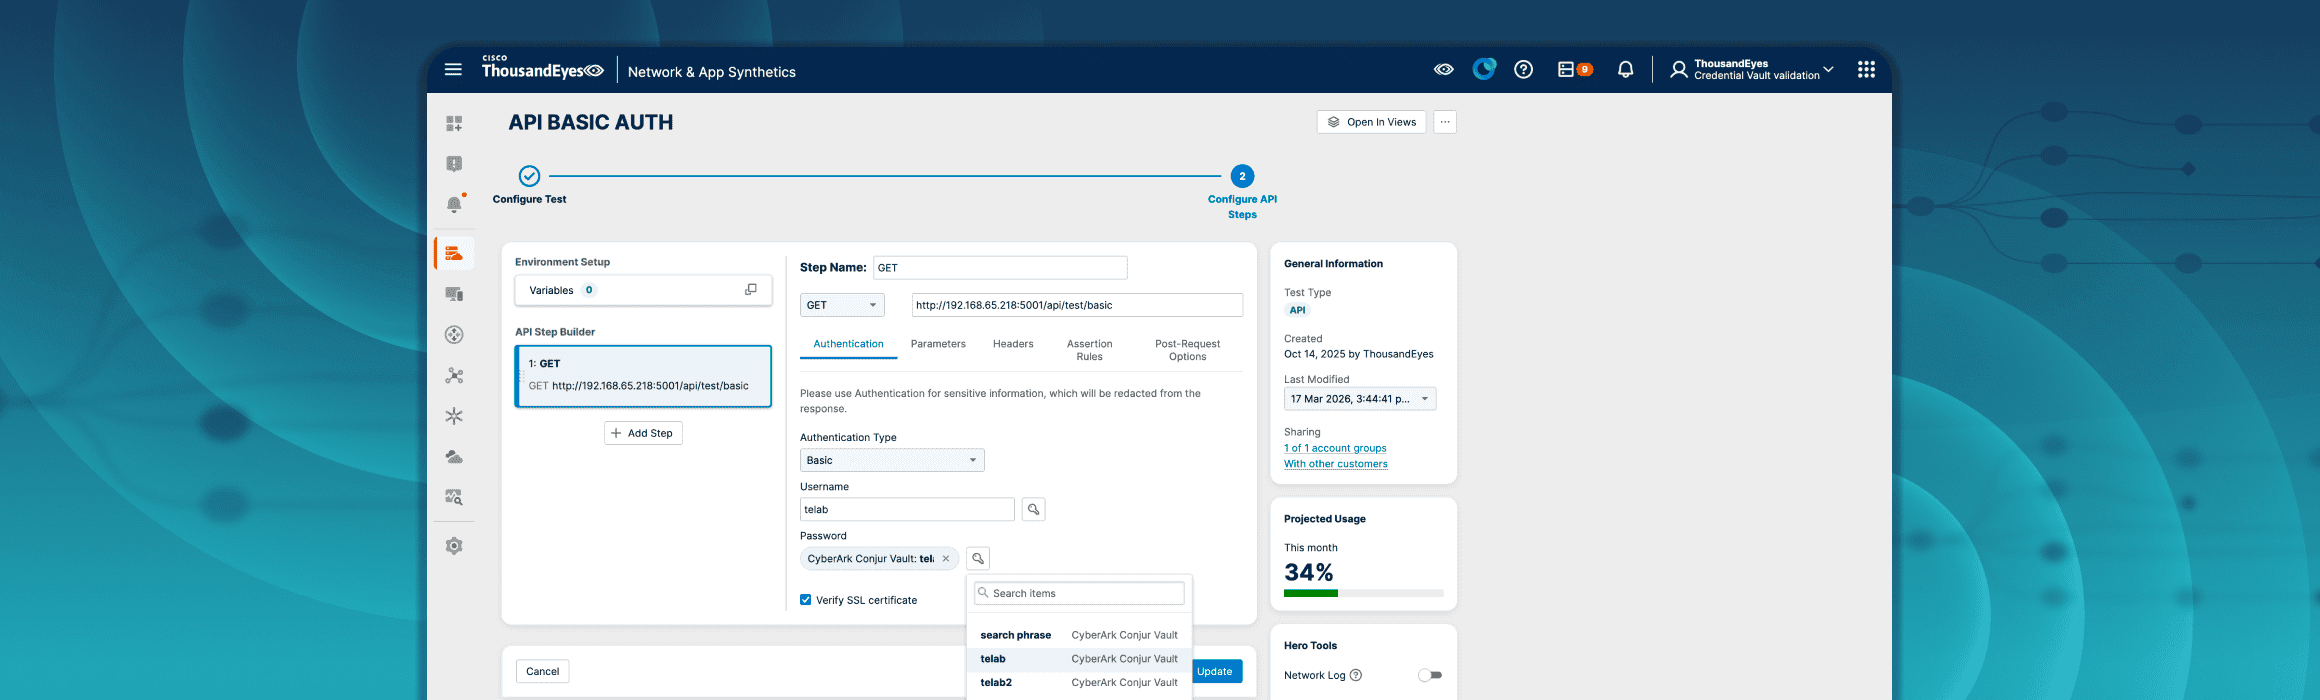Click the Search items field
Viewport: 2320px width, 700px height.
point(1079,593)
